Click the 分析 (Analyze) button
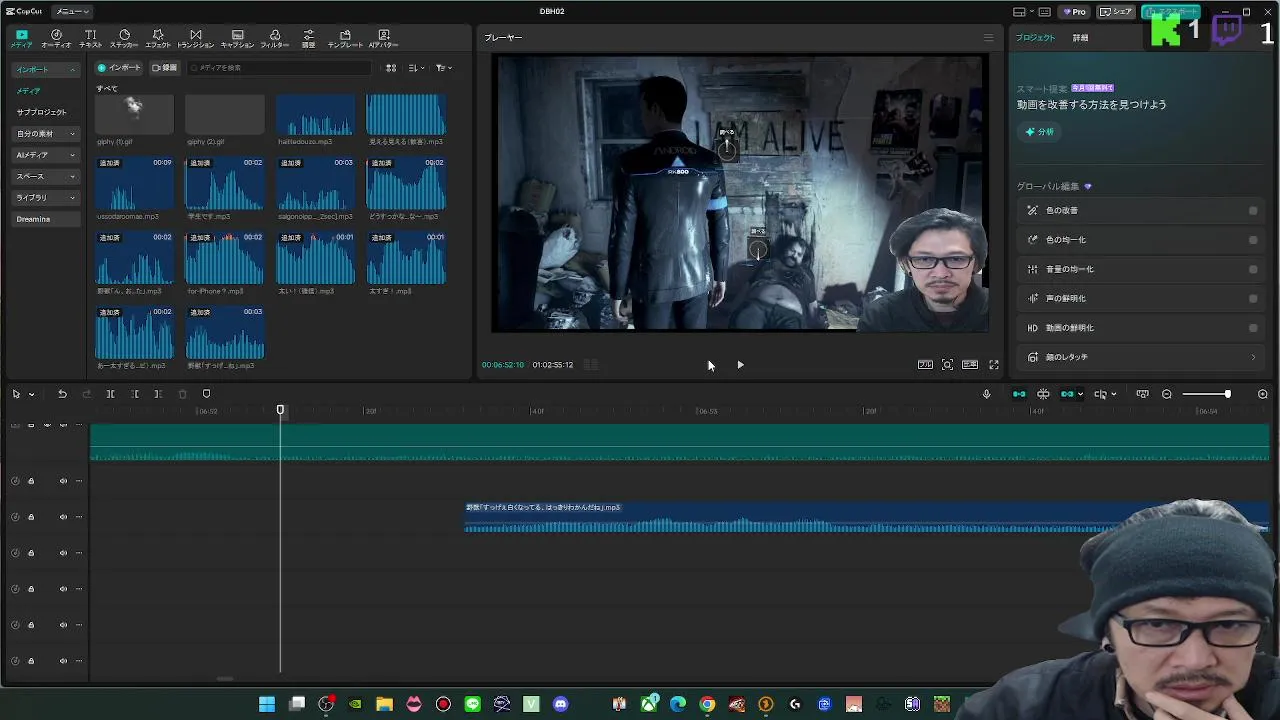The image size is (1280, 720). (x=1040, y=132)
